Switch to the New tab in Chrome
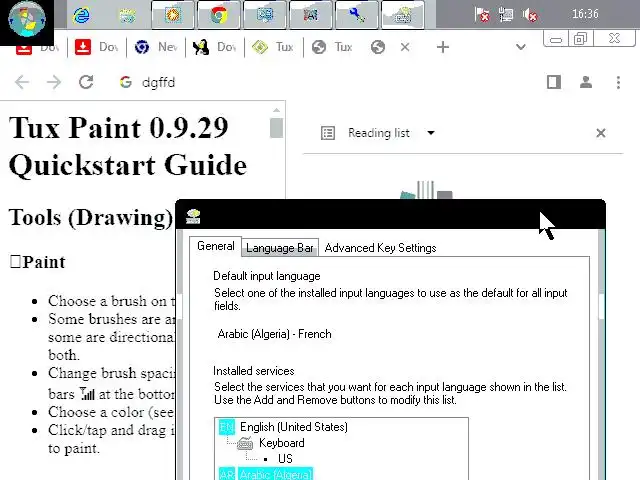Viewport: 640px width, 480px height. coord(156,47)
